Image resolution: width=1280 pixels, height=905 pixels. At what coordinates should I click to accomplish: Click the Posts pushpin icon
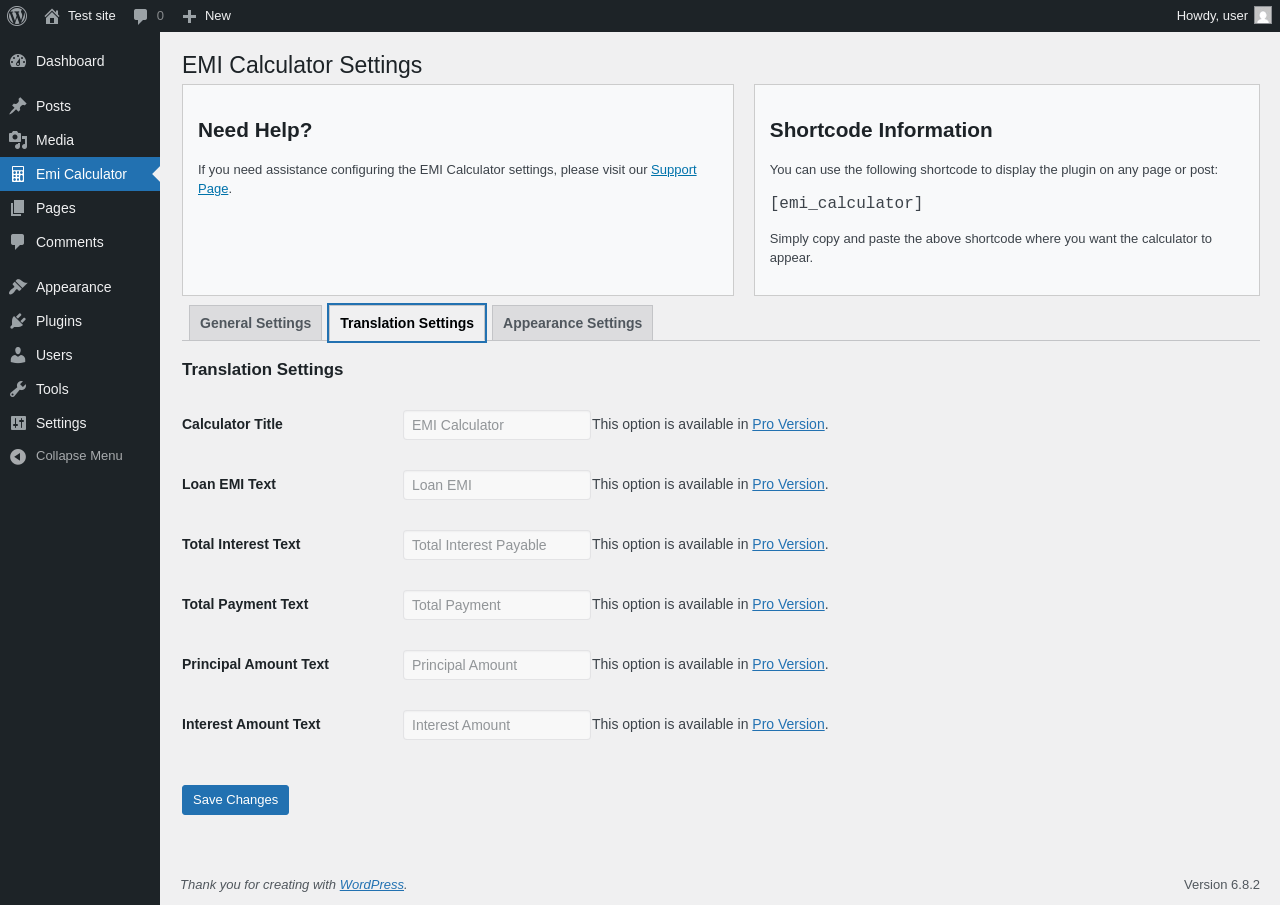click(18, 106)
